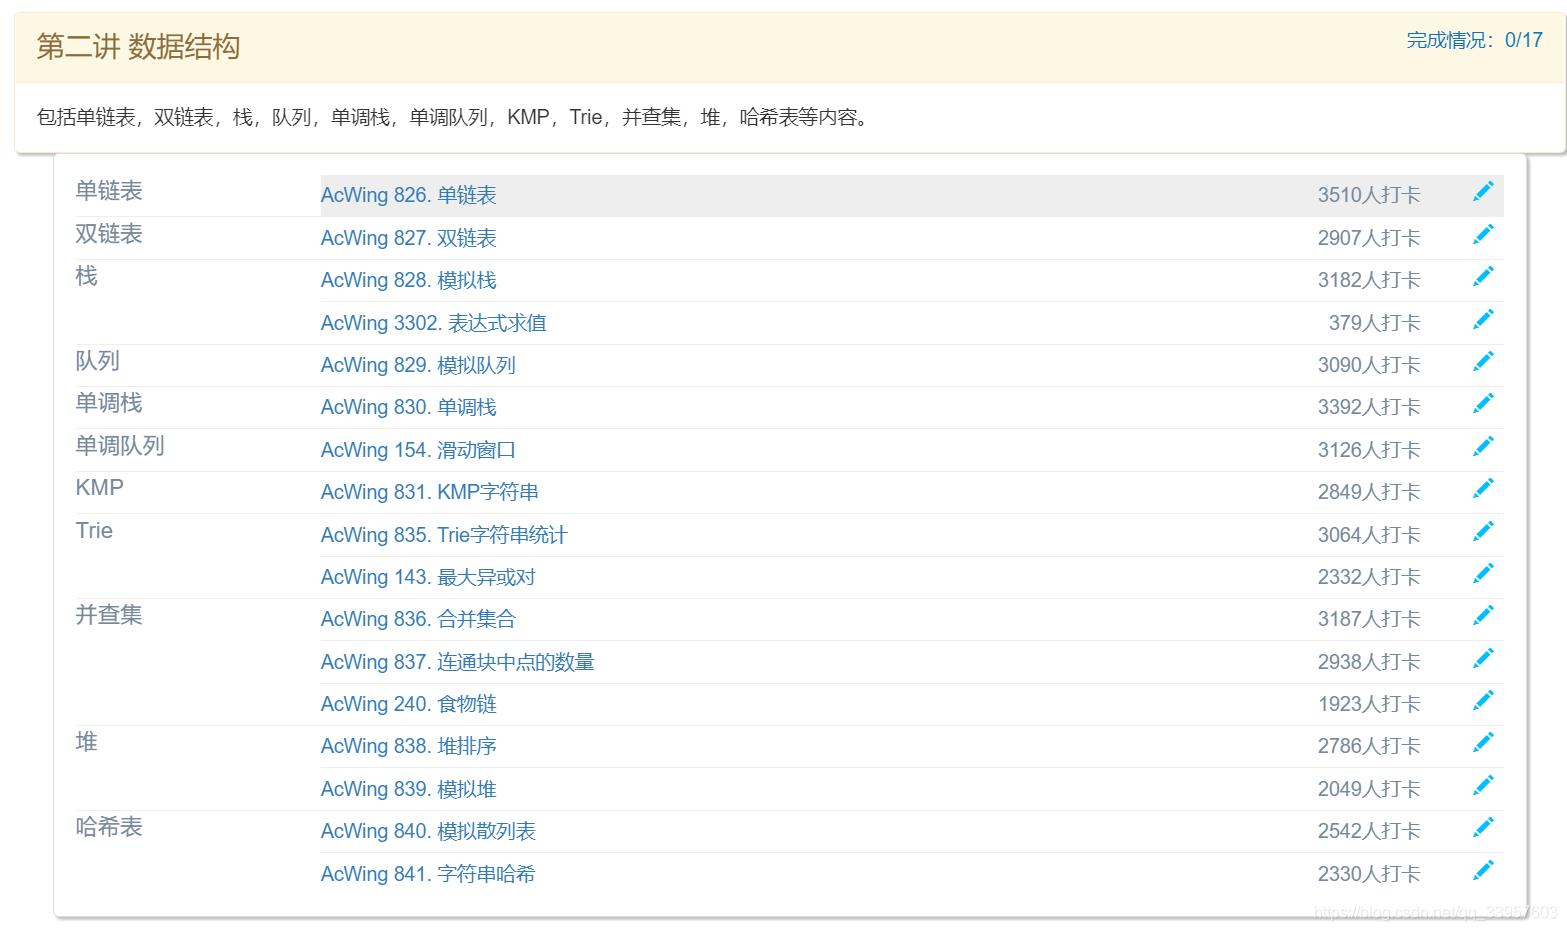Open problem AcWing 836. 合并集合

tap(418, 619)
